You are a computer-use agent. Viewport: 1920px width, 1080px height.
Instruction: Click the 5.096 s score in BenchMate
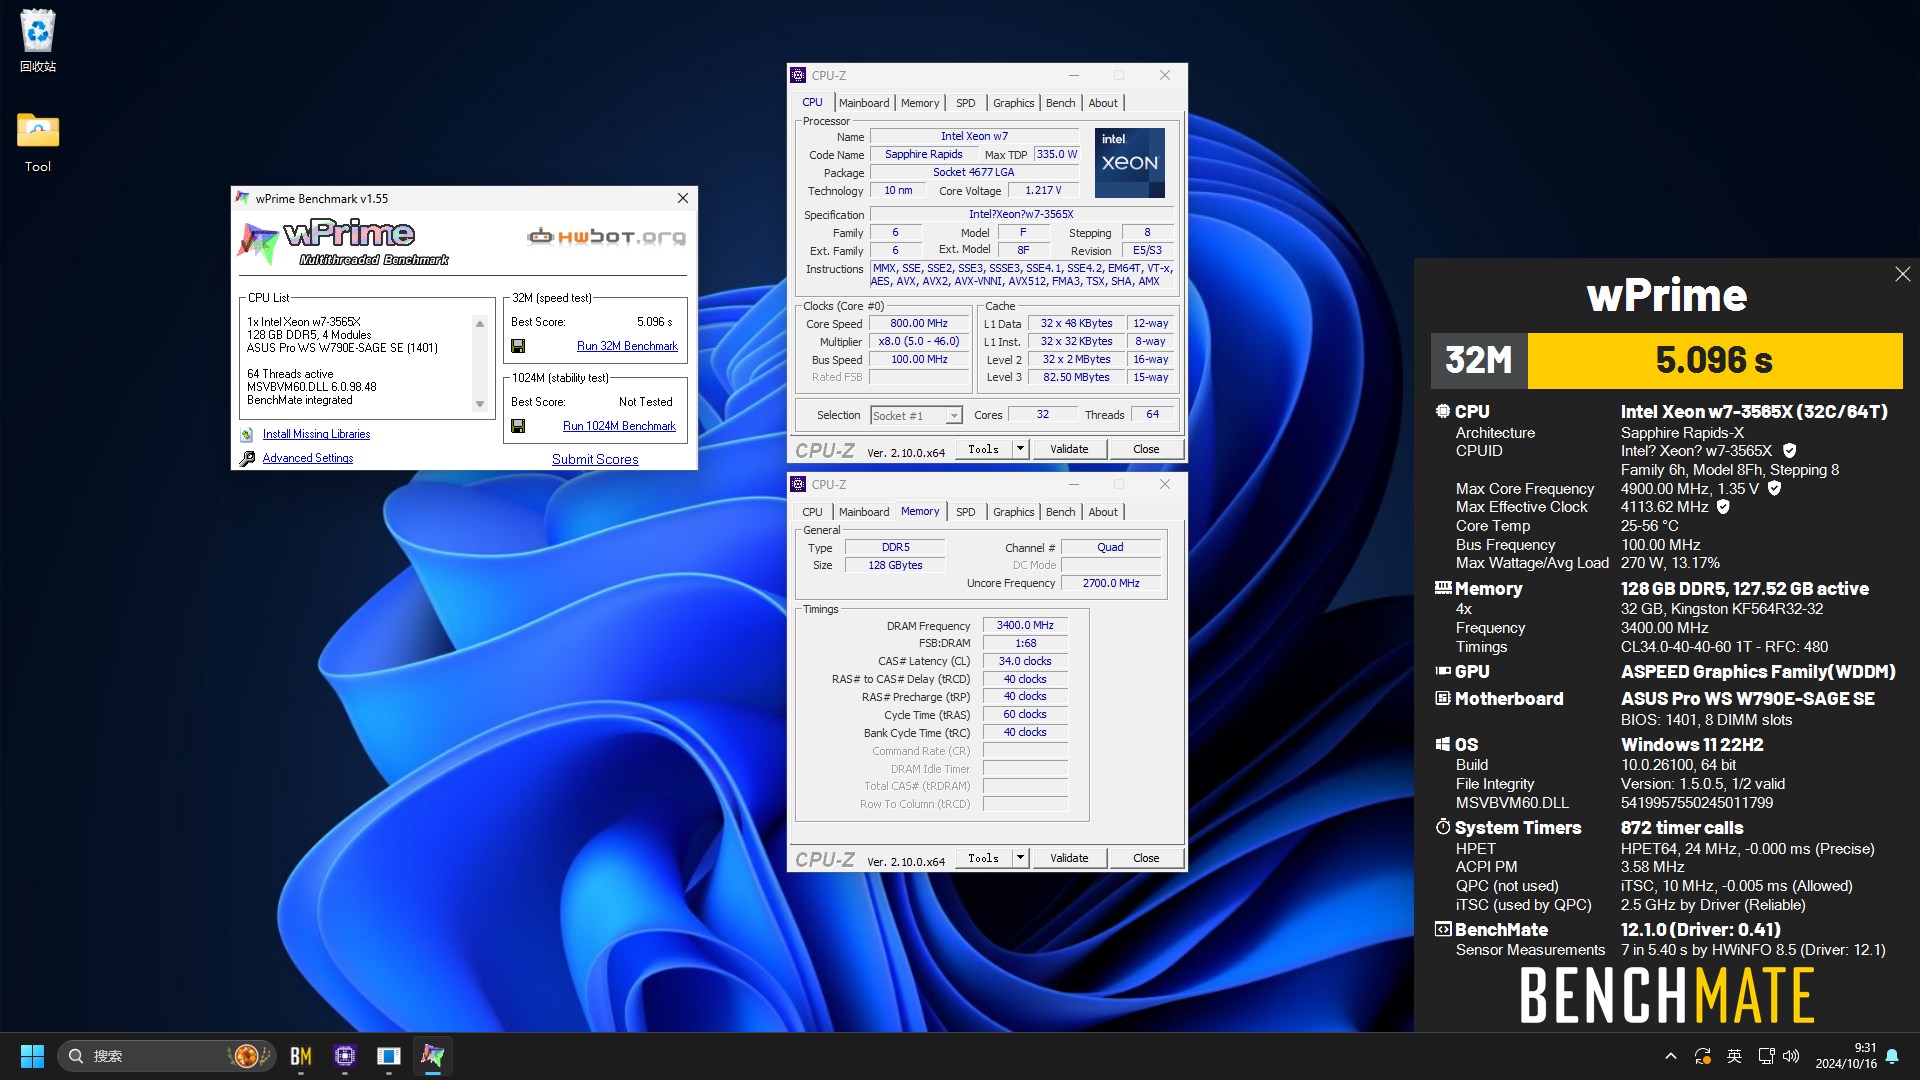[1714, 360]
